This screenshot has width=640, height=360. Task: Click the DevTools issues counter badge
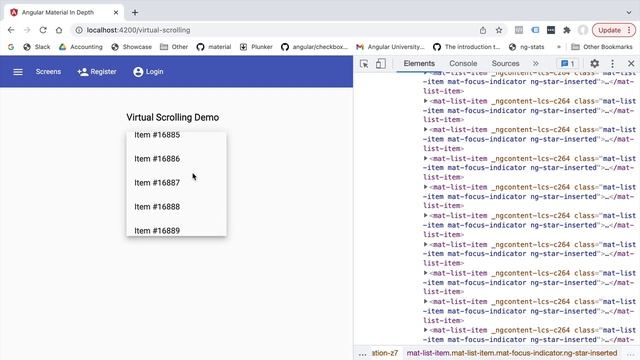(567, 64)
